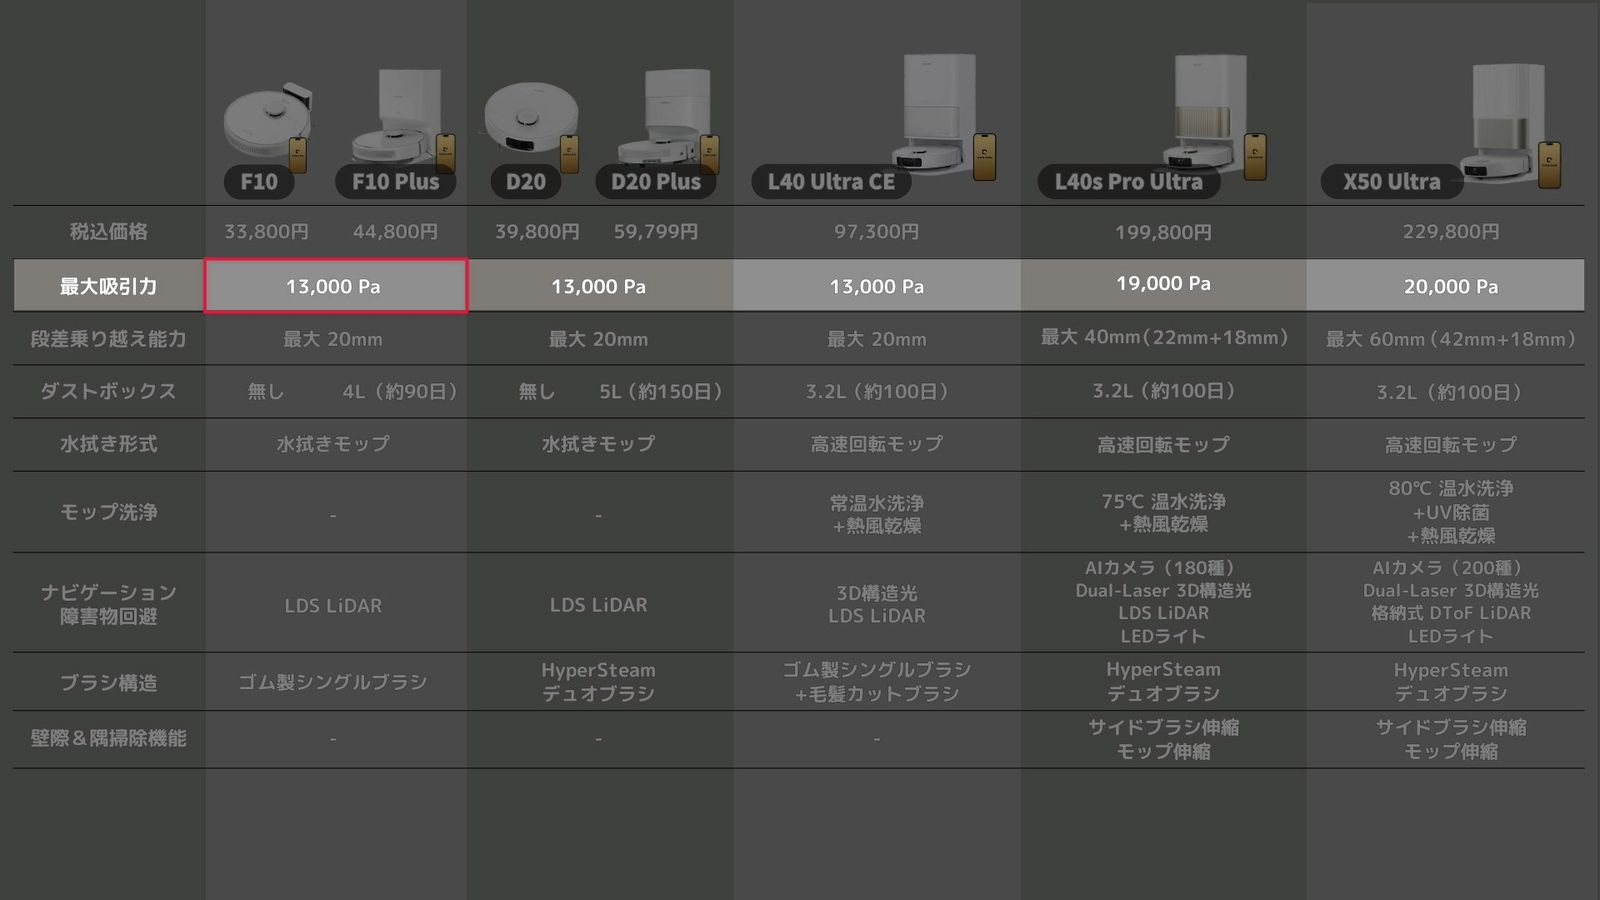The width and height of the screenshot is (1600, 900).
Task: Select "高速回転モップ" under L40 Ultra CE
Action: click(x=877, y=444)
